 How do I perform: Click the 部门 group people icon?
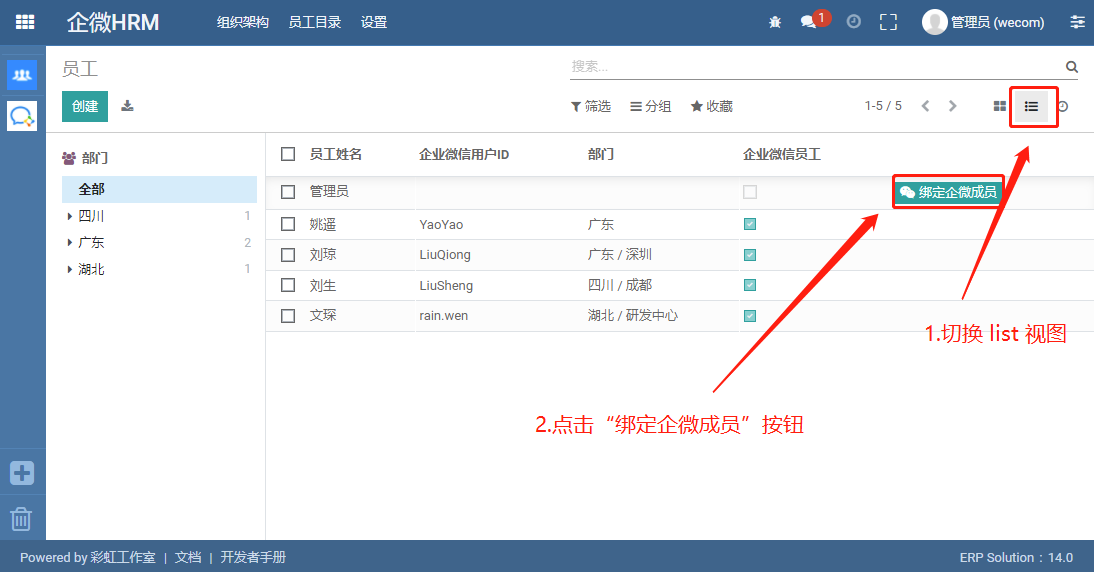(69, 158)
